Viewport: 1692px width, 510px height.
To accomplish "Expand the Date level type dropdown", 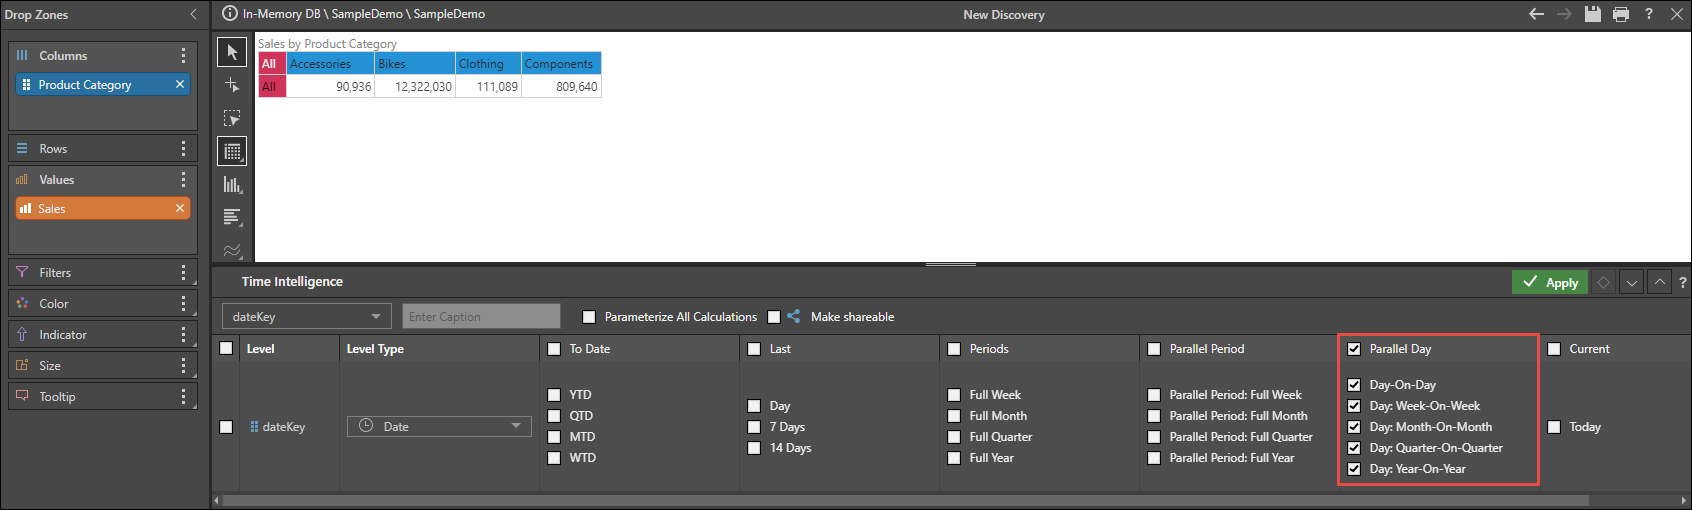I will 439,427.
